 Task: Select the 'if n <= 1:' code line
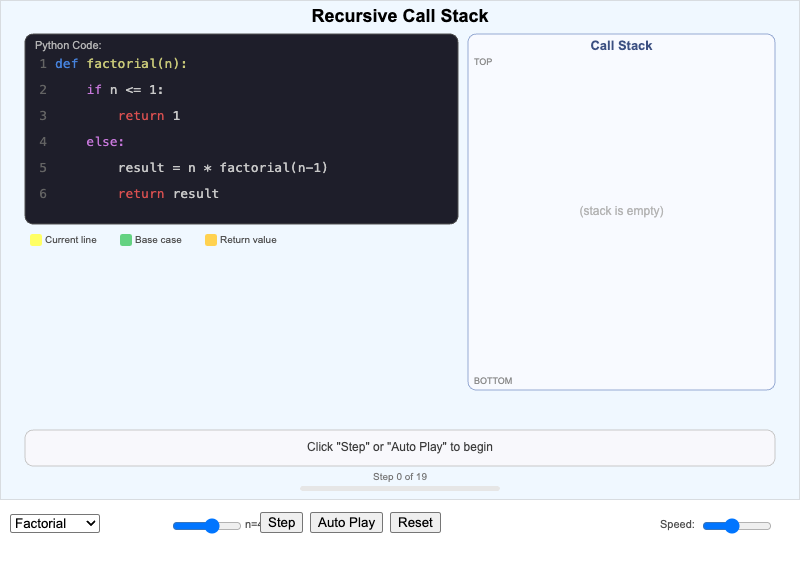pyautogui.click(x=125, y=90)
